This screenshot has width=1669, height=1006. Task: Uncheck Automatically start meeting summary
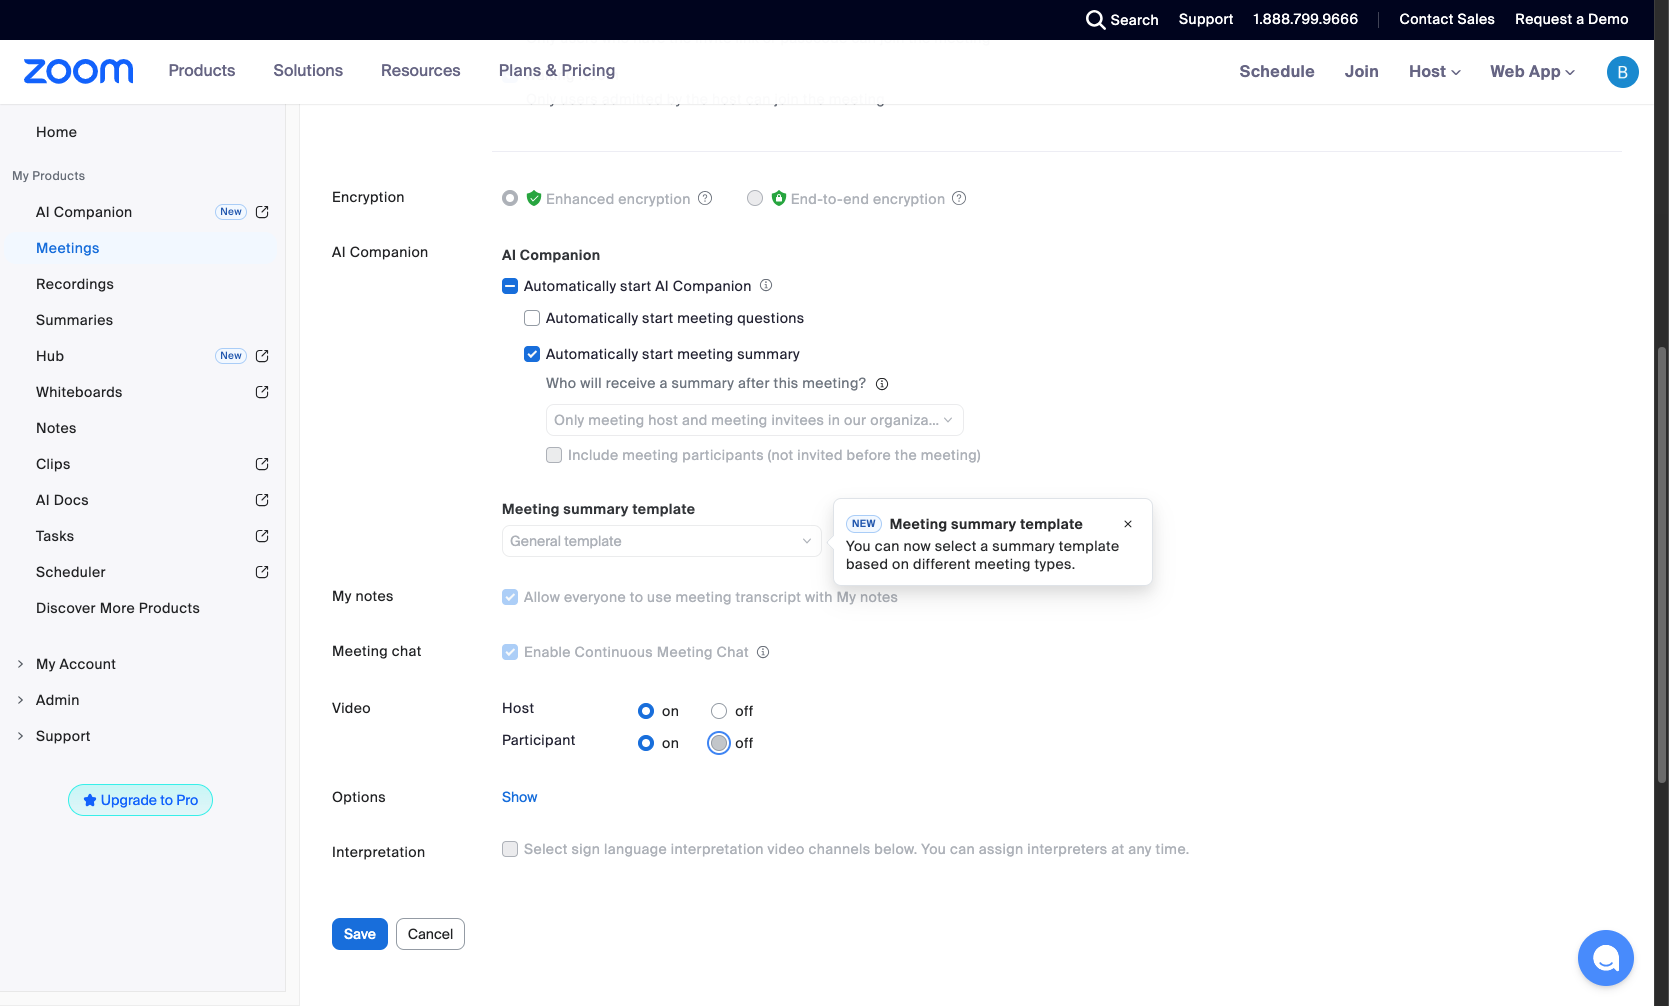[532, 354]
